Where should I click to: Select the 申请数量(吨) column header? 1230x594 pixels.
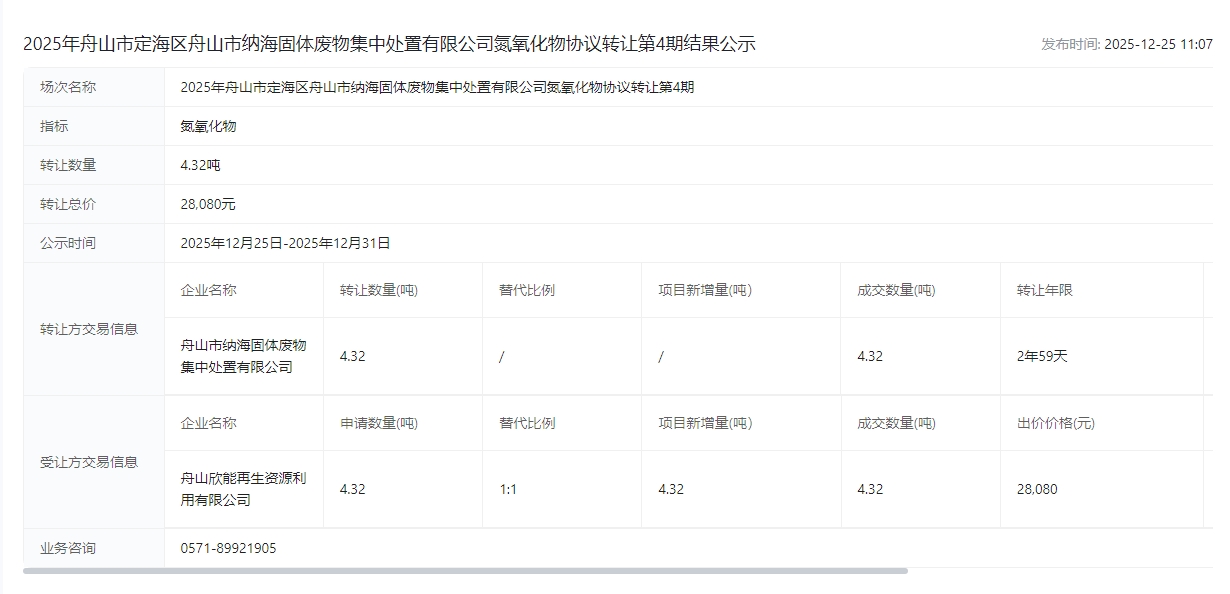[379, 423]
